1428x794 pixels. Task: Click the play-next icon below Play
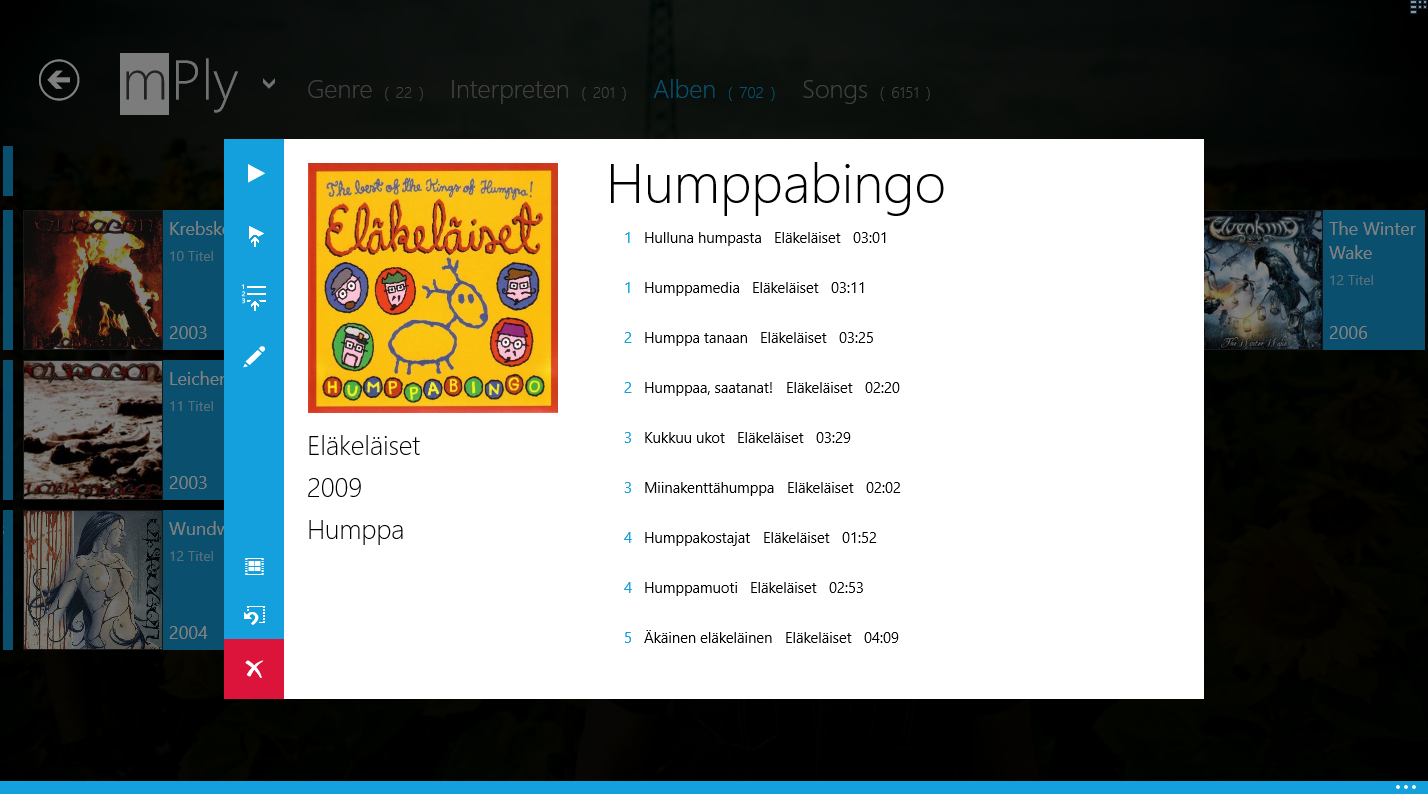click(x=255, y=237)
